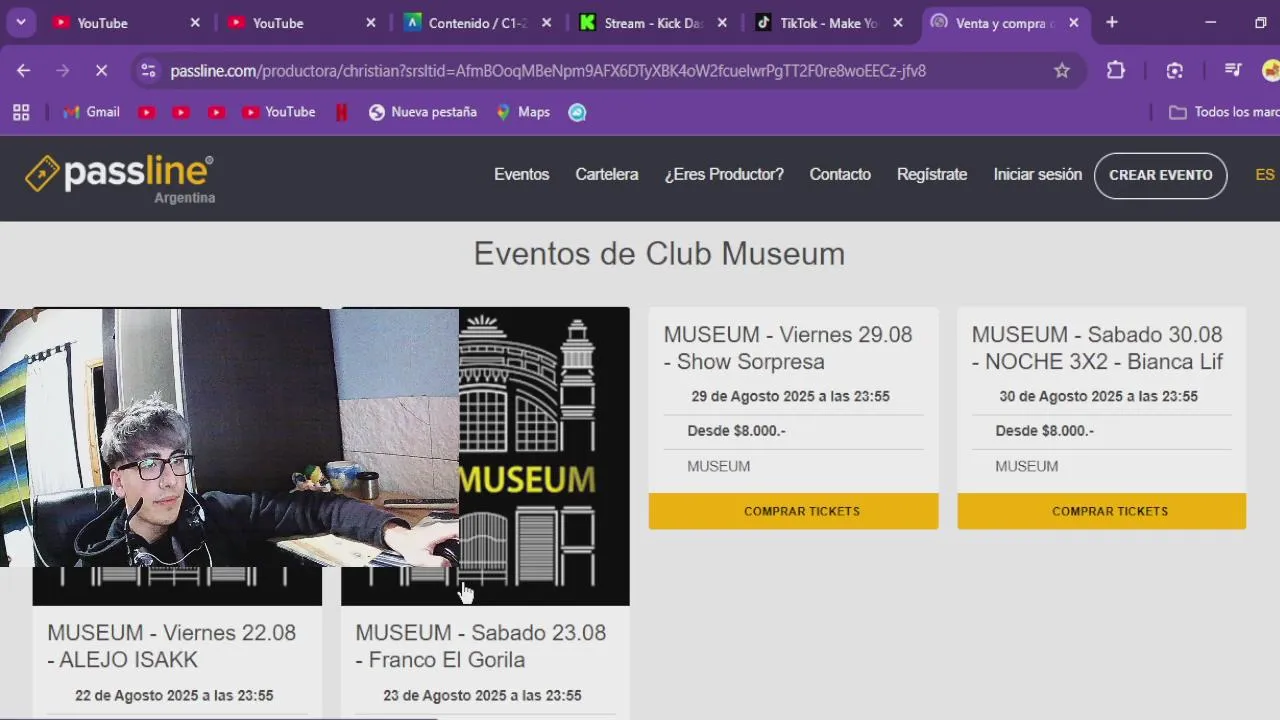
Task: Click '23 de Agosto 2025 a las 23:55'
Action: pyautogui.click(x=482, y=695)
